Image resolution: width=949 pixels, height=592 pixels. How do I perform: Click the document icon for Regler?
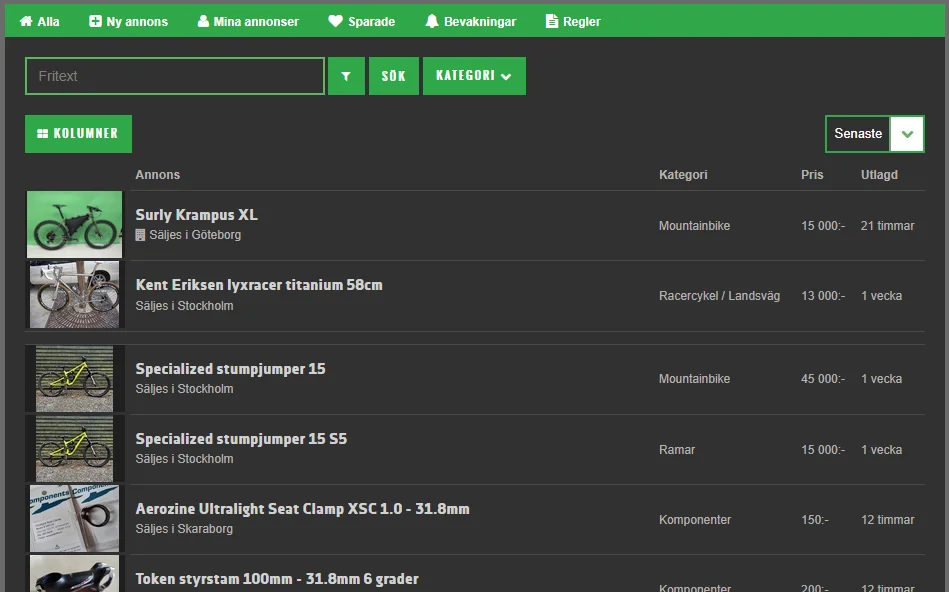[x=552, y=21]
